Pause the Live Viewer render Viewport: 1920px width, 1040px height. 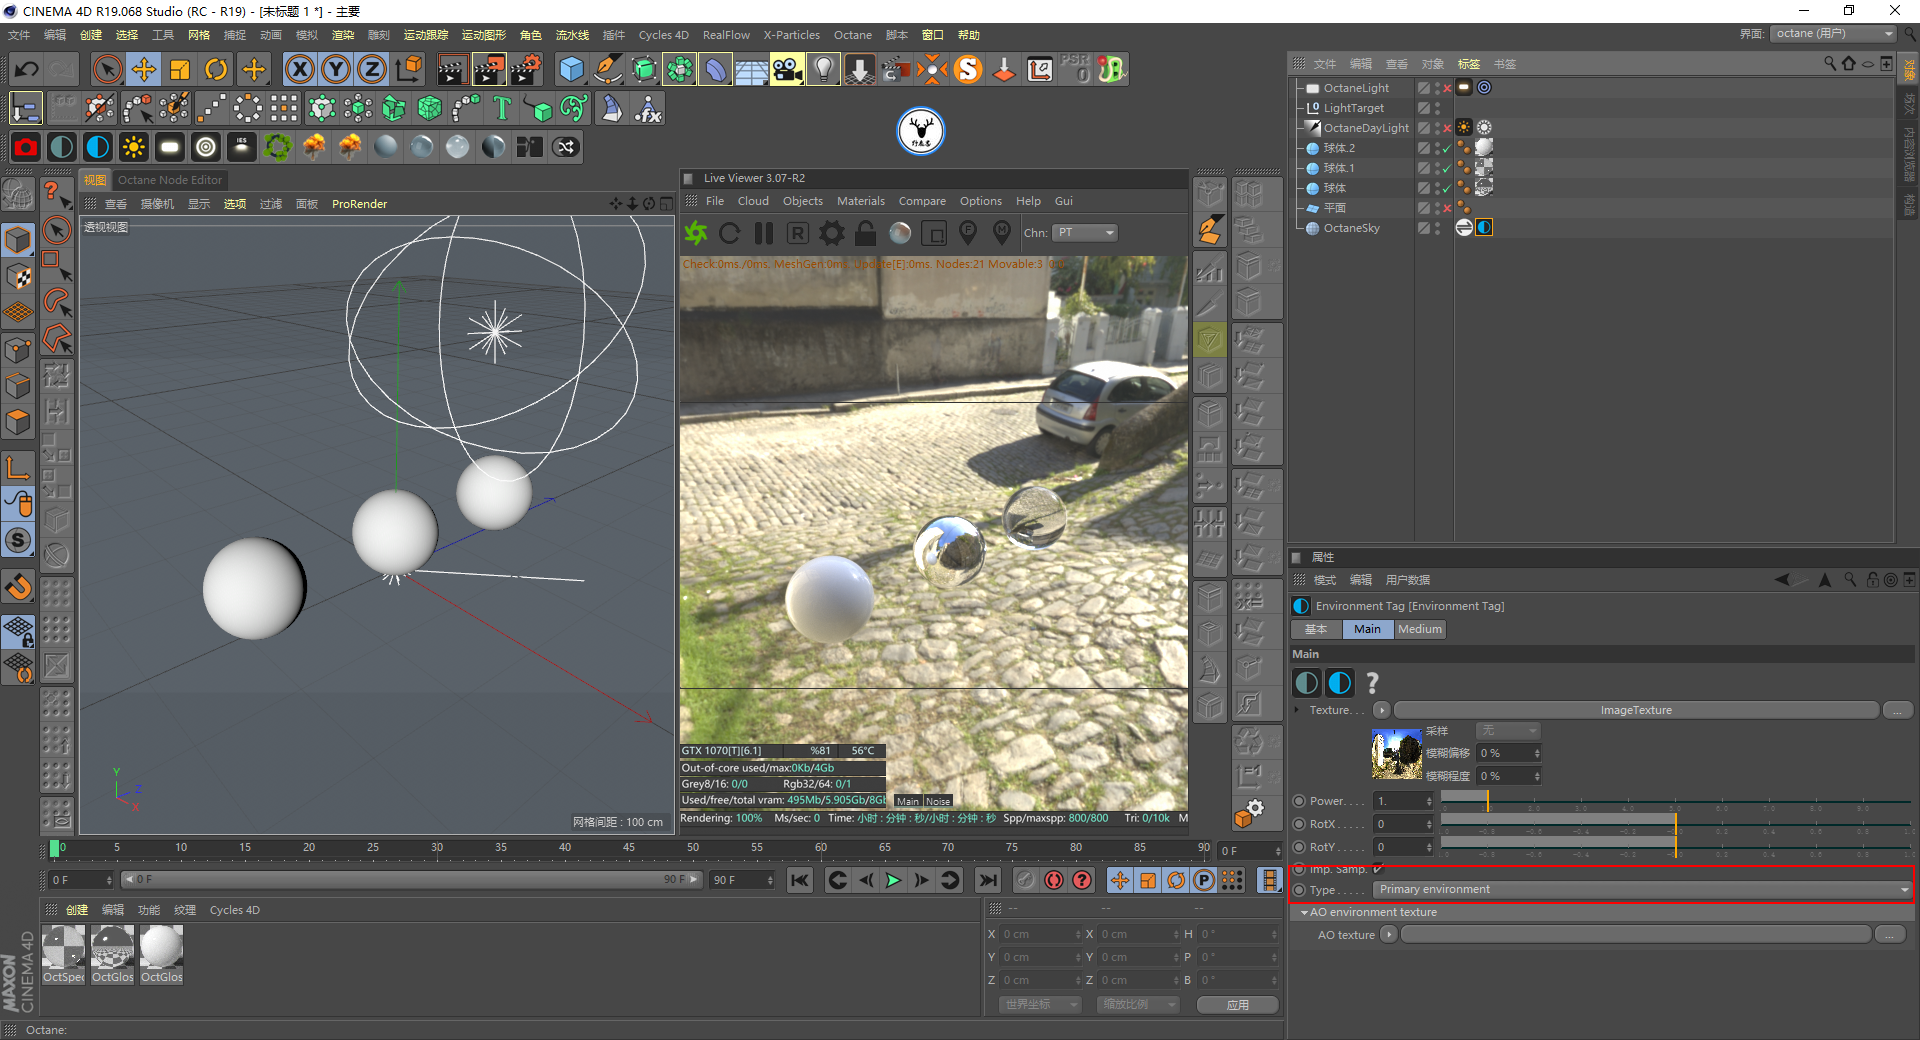pyautogui.click(x=764, y=233)
